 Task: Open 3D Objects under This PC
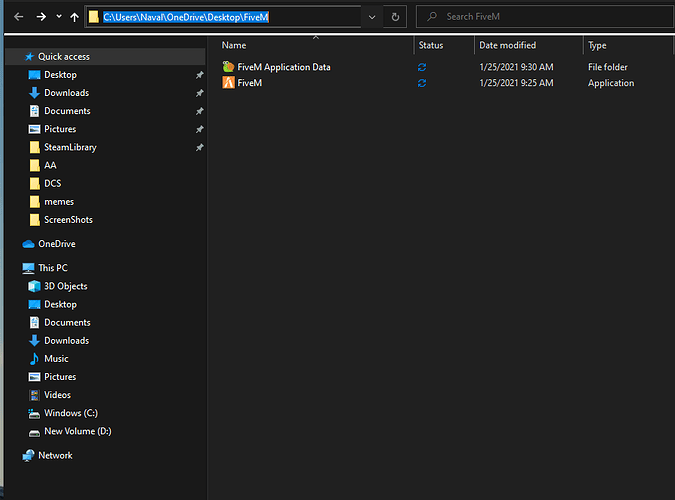[x=65, y=286]
